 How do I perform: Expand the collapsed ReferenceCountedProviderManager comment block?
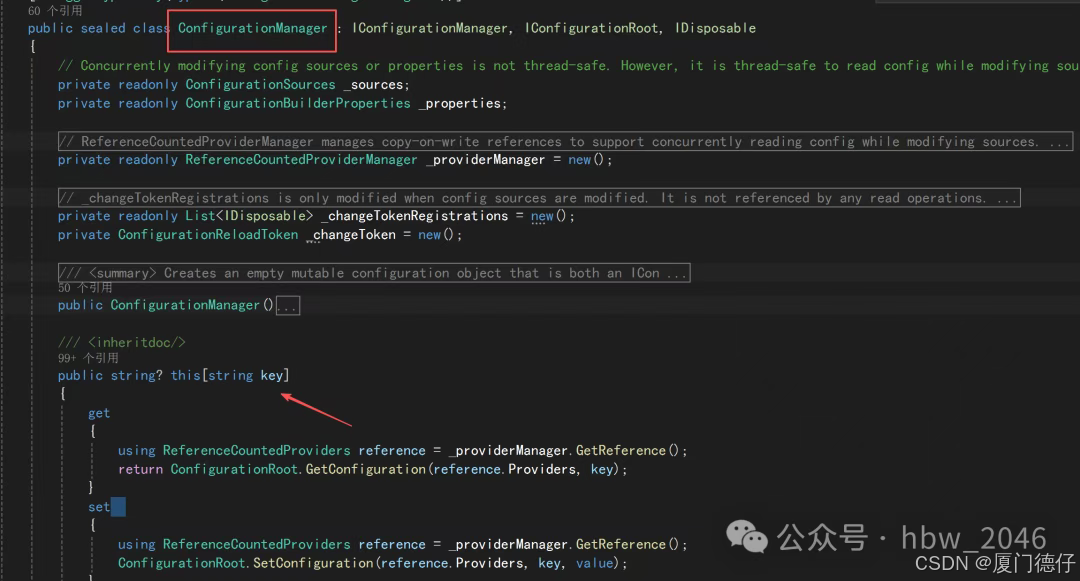(x=565, y=141)
